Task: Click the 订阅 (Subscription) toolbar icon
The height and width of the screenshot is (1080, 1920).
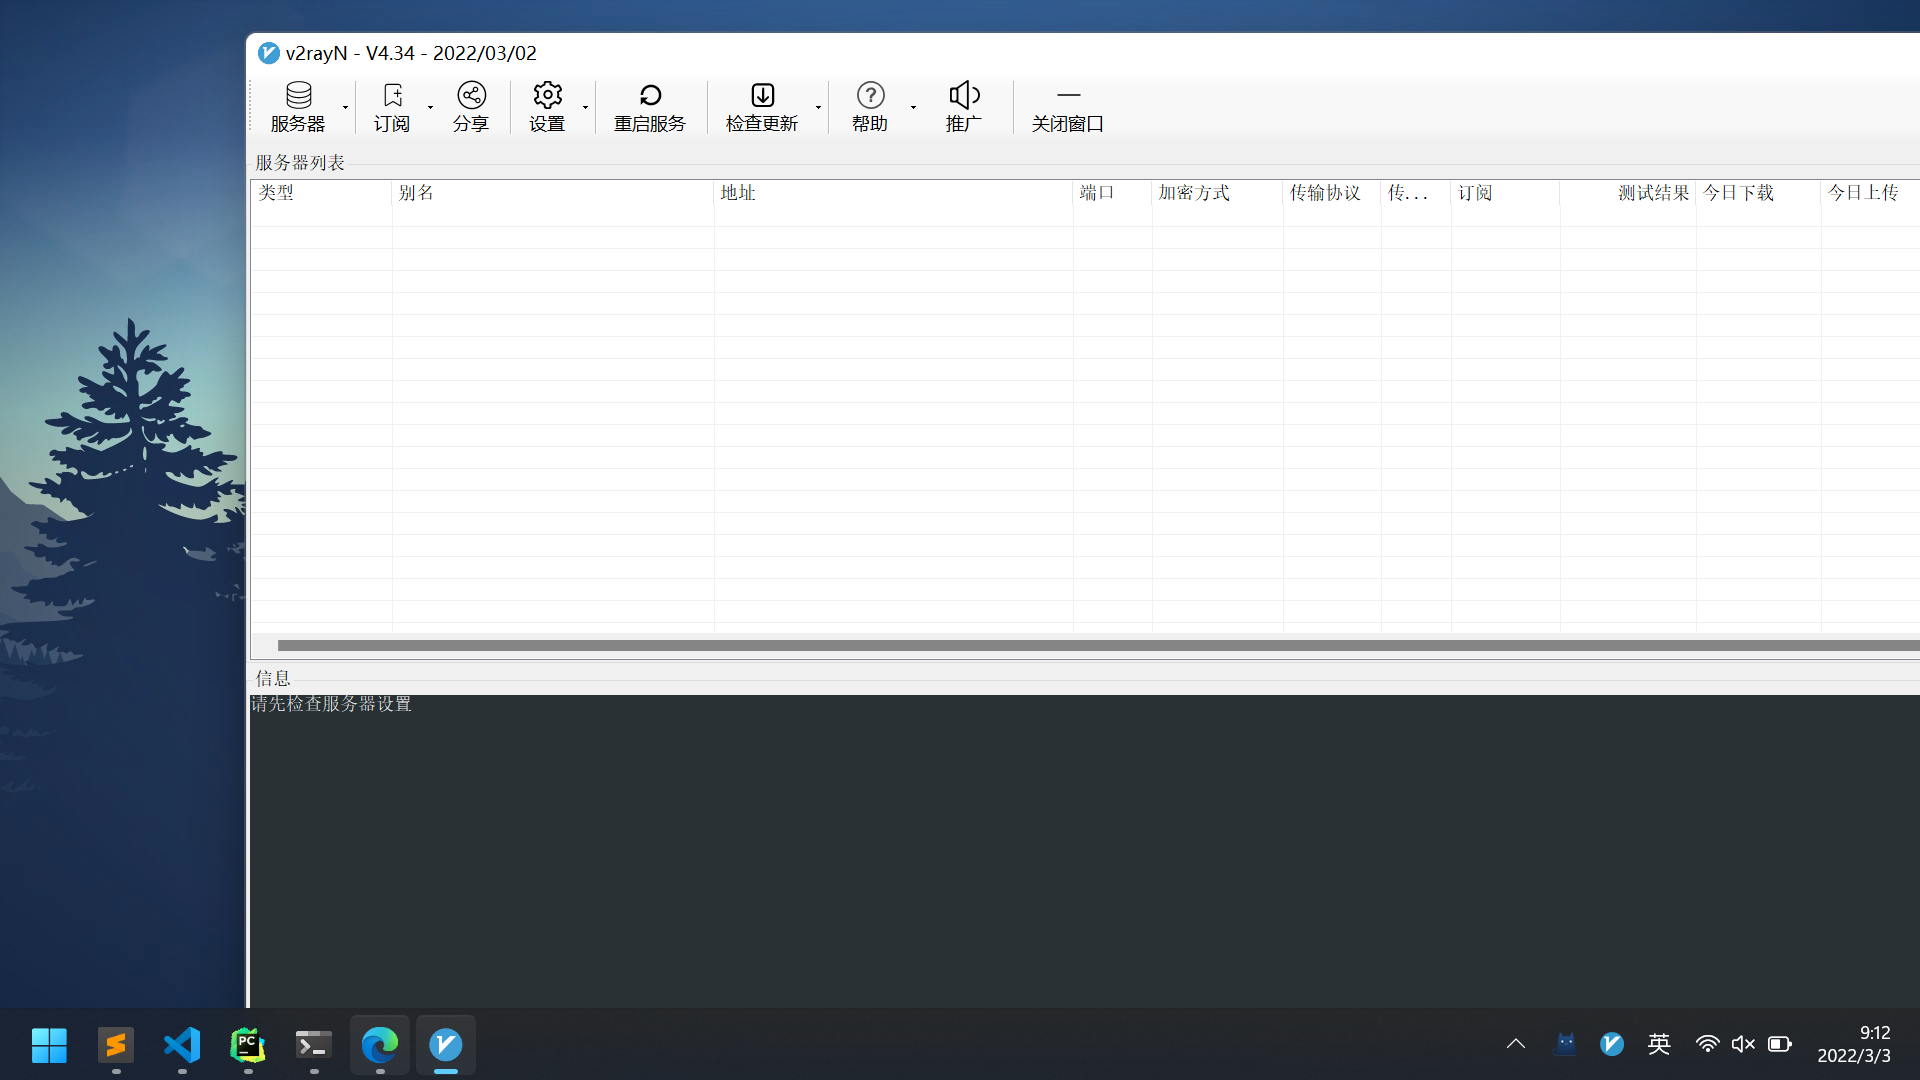Action: [391, 106]
